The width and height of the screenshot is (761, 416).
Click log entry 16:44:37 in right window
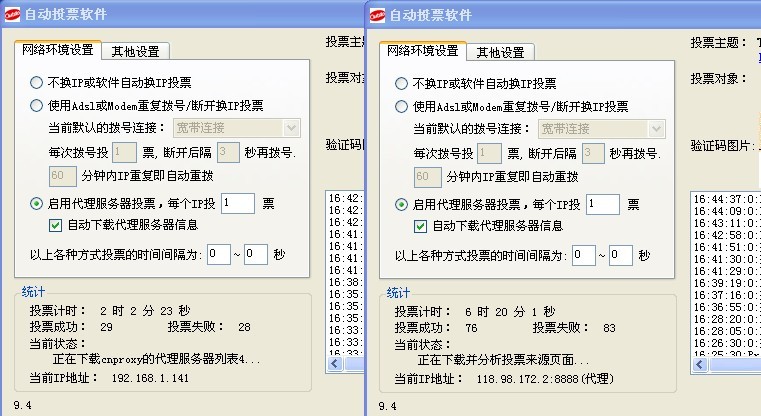[x=727, y=200]
